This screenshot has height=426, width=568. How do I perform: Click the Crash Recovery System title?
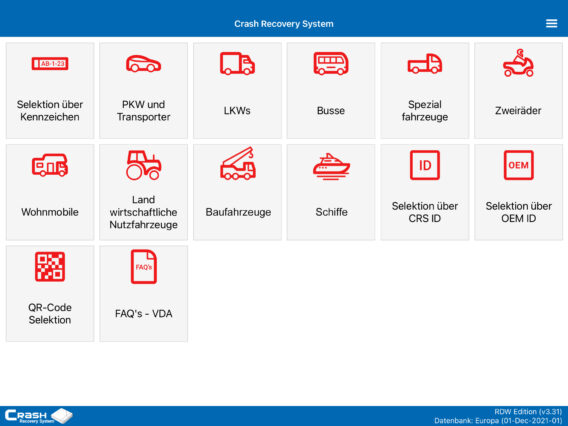(x=284, y=24)
